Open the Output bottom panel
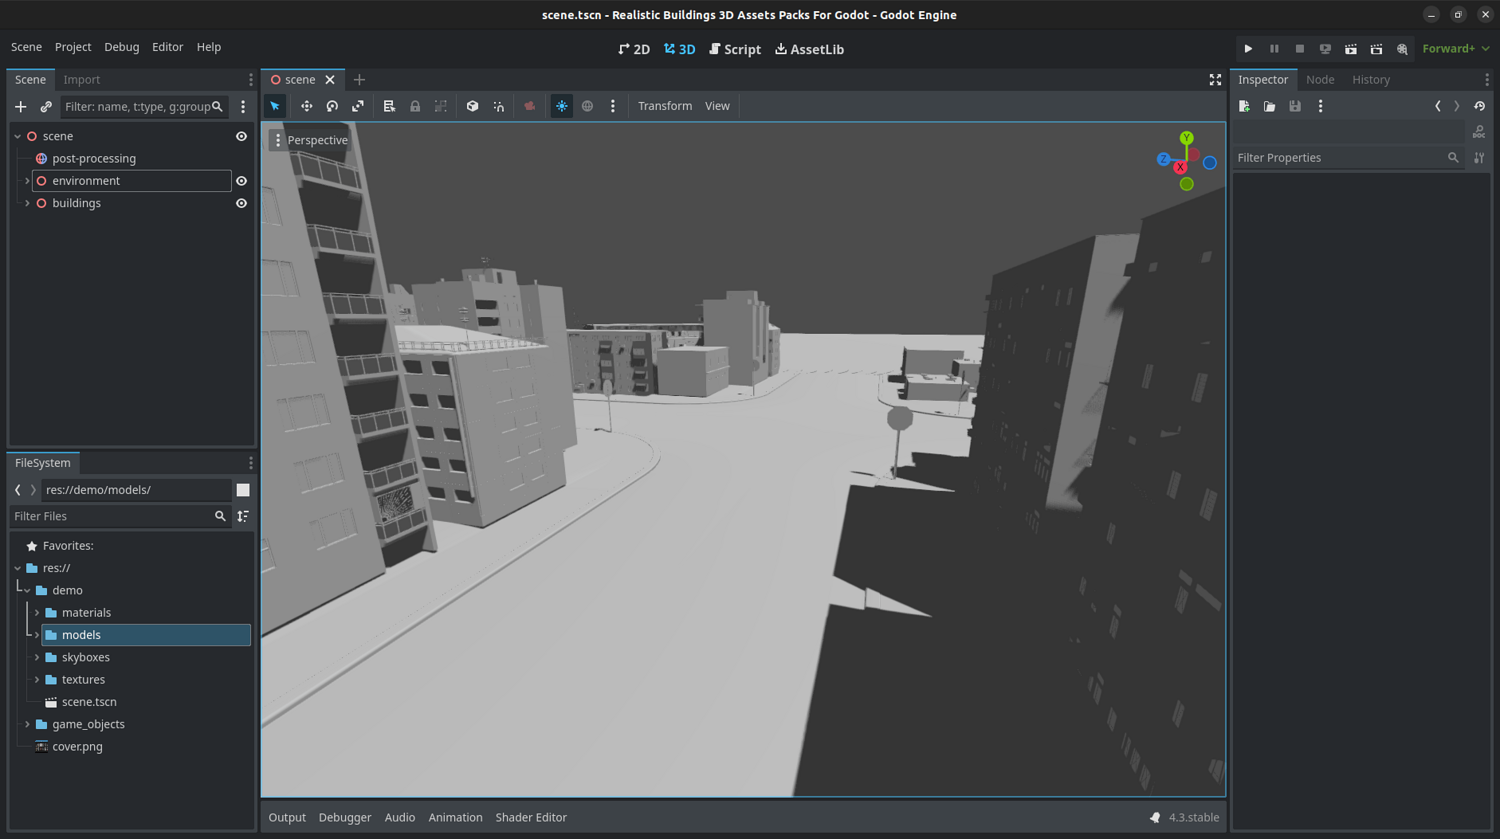The width and height of the screenshot is (1500, 839). [x=287, y=818]
